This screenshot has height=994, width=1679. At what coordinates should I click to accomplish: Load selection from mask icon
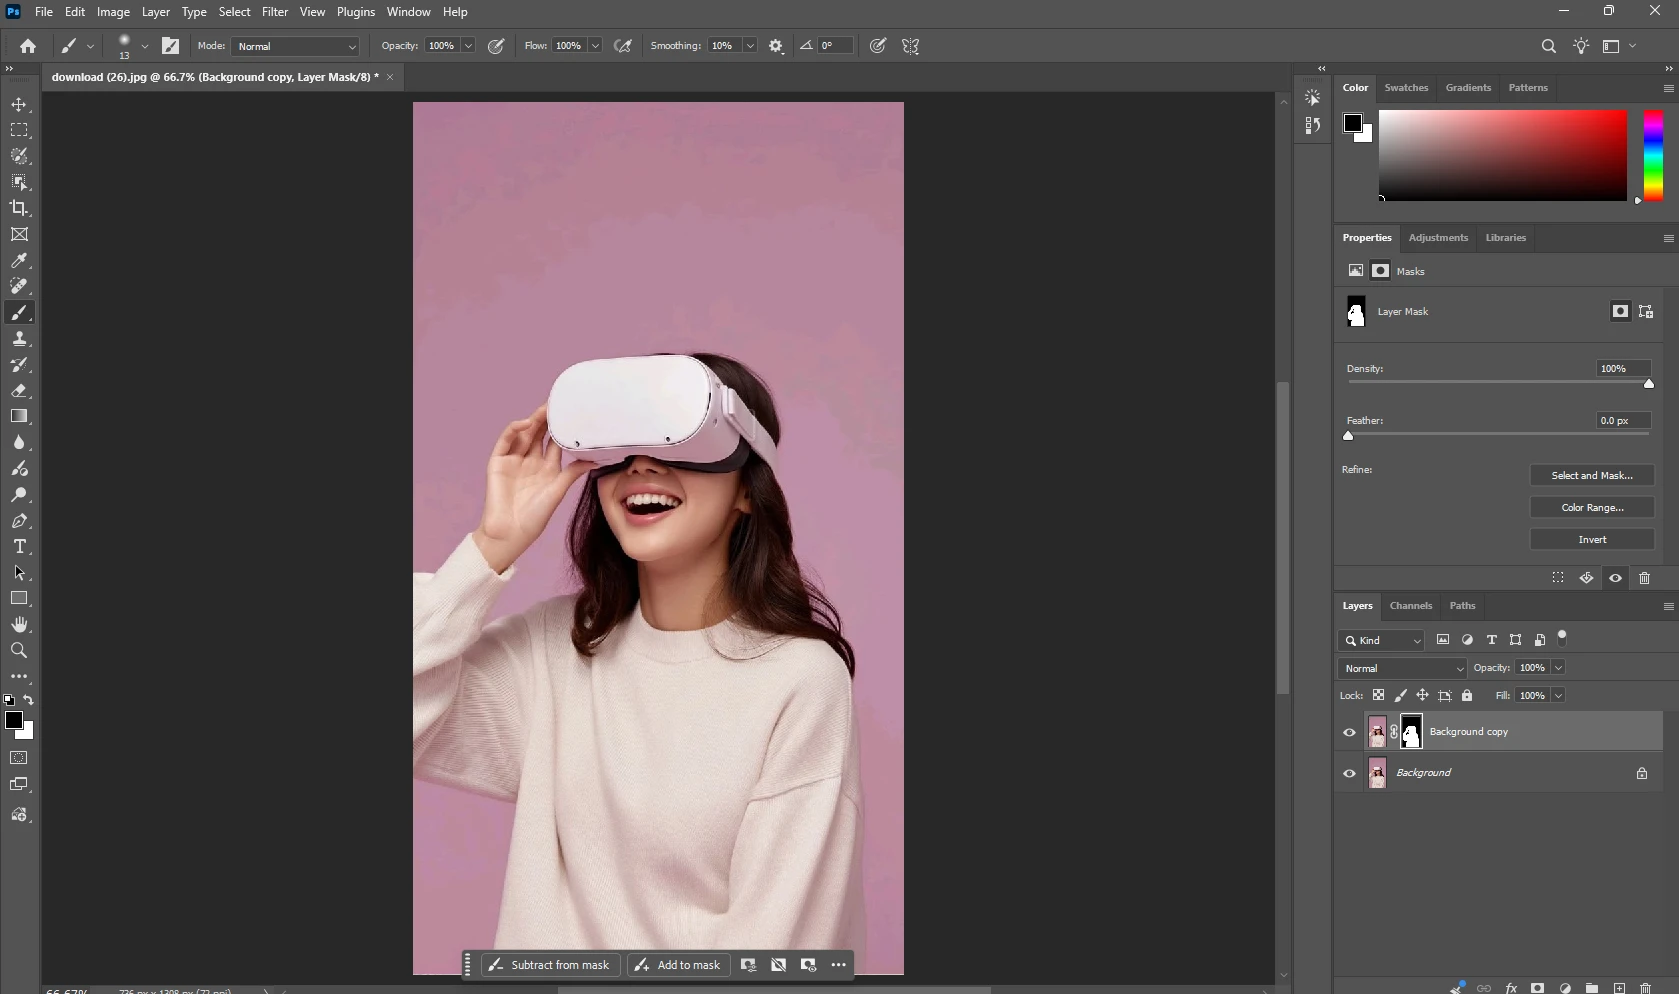point(1558,578)
